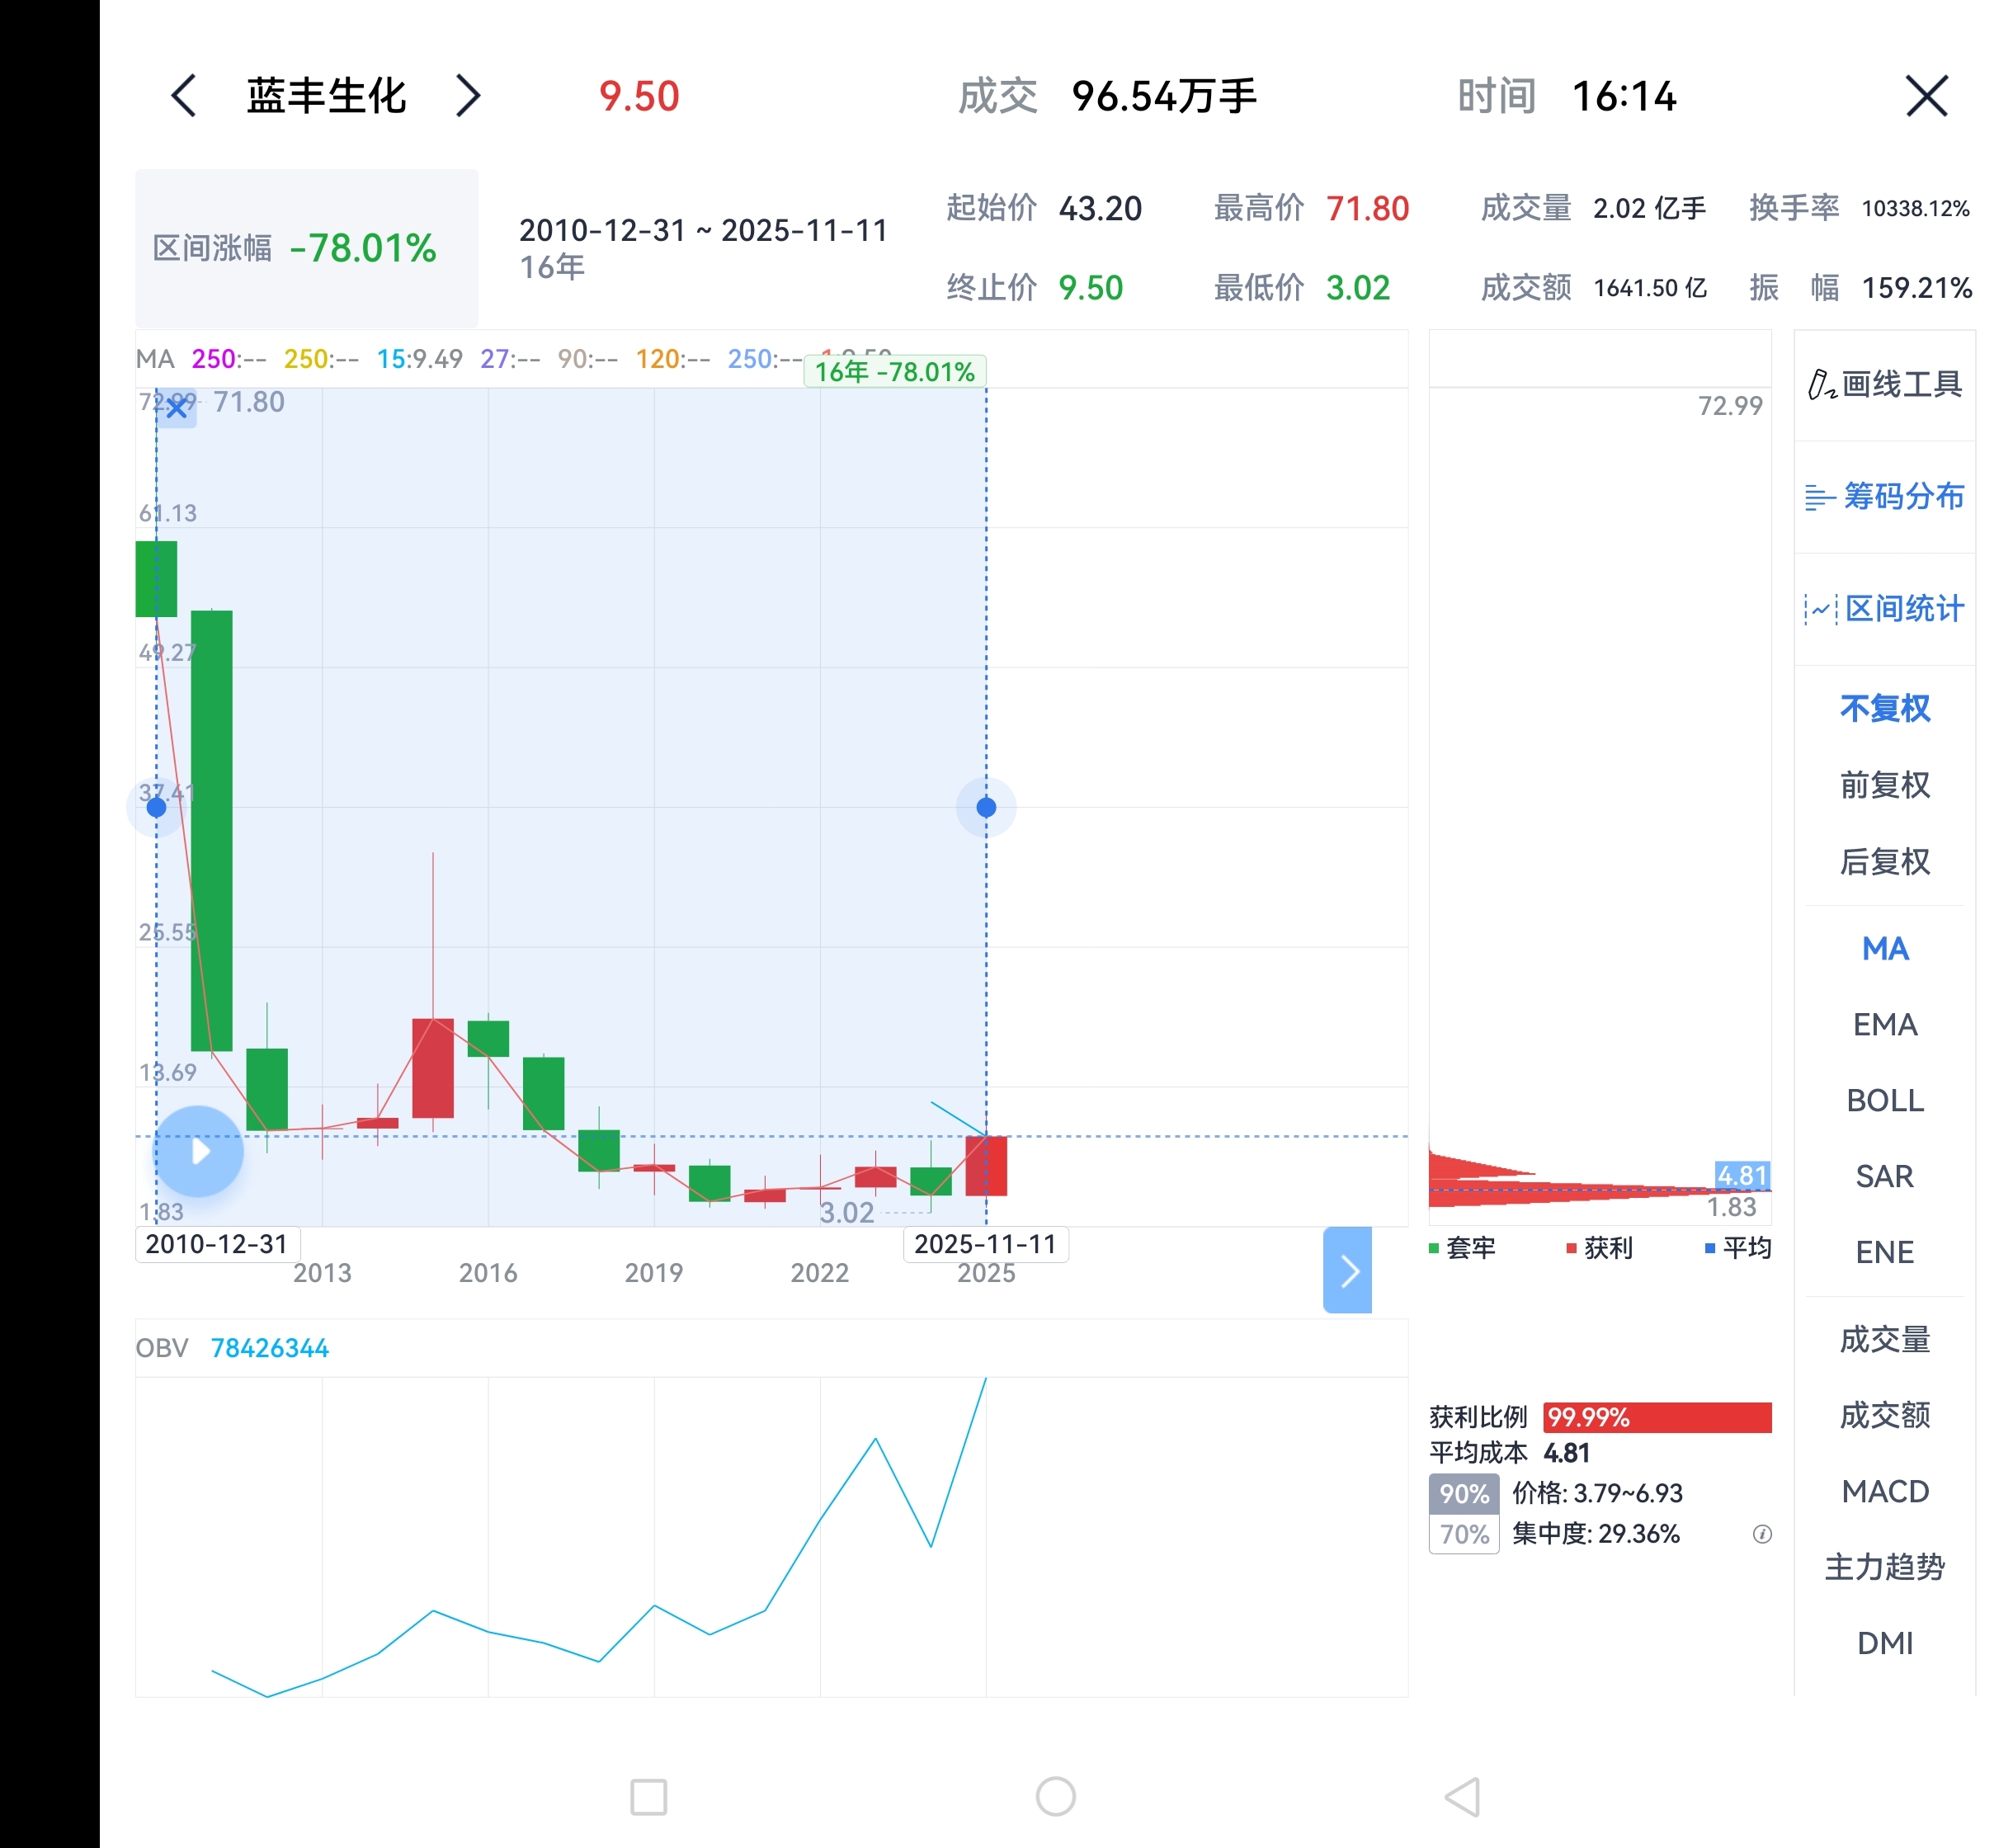
Task: Toggle the 区间统计 range statistics tool
Action: [1884, 609]
